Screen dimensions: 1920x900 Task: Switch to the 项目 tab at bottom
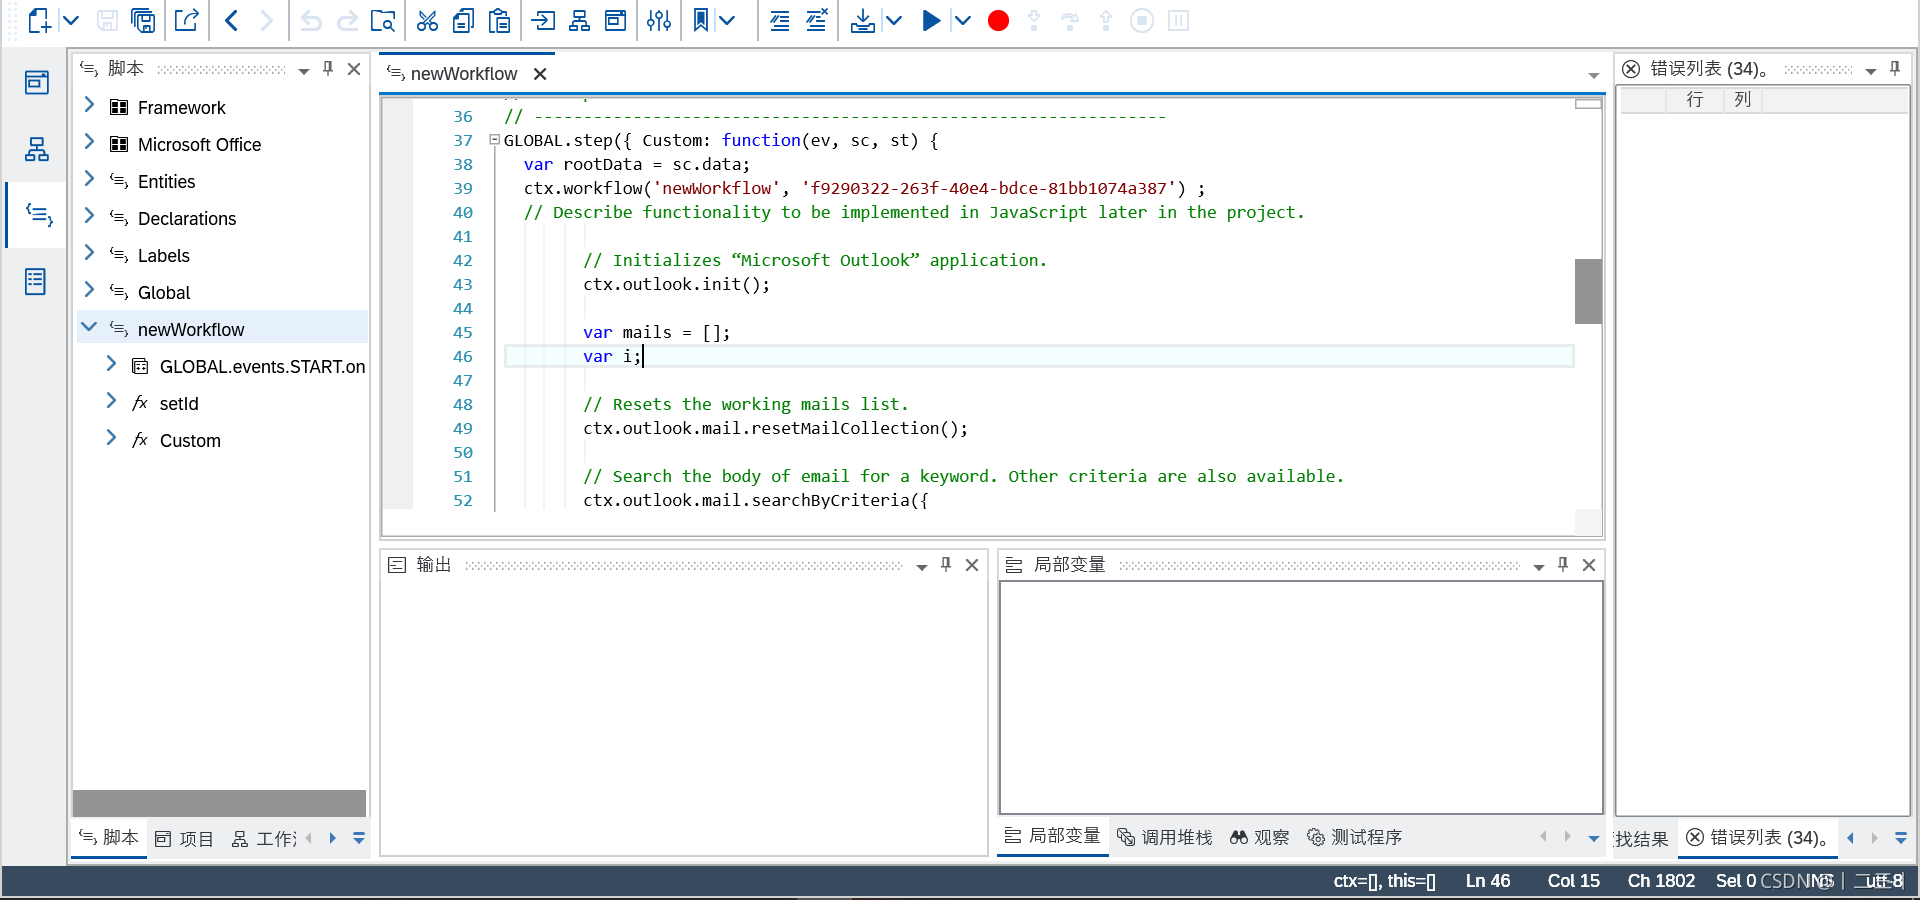(185, 839)
